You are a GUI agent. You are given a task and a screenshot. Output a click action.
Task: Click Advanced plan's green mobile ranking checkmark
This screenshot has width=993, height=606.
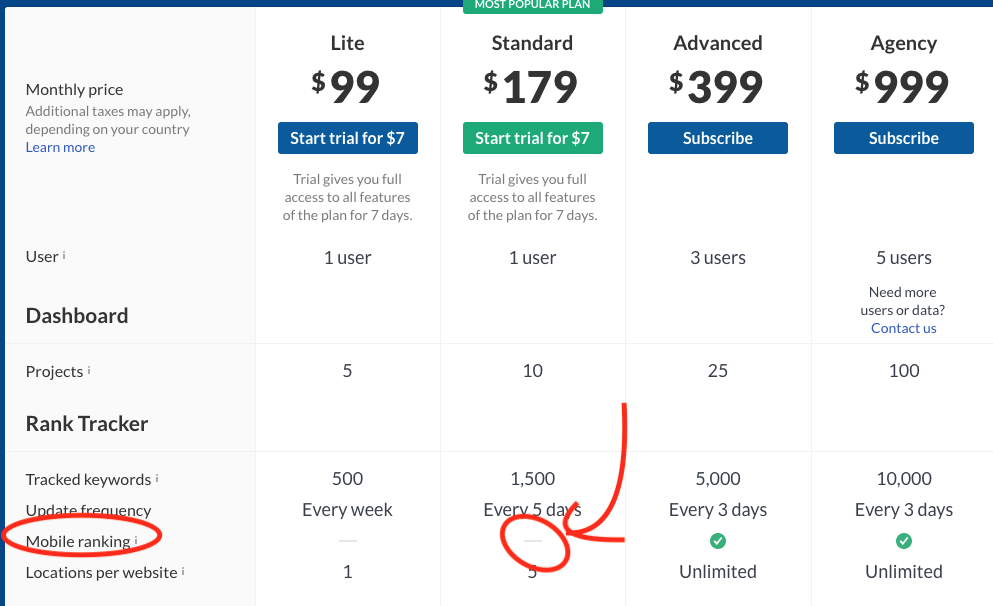pos(718,541)
